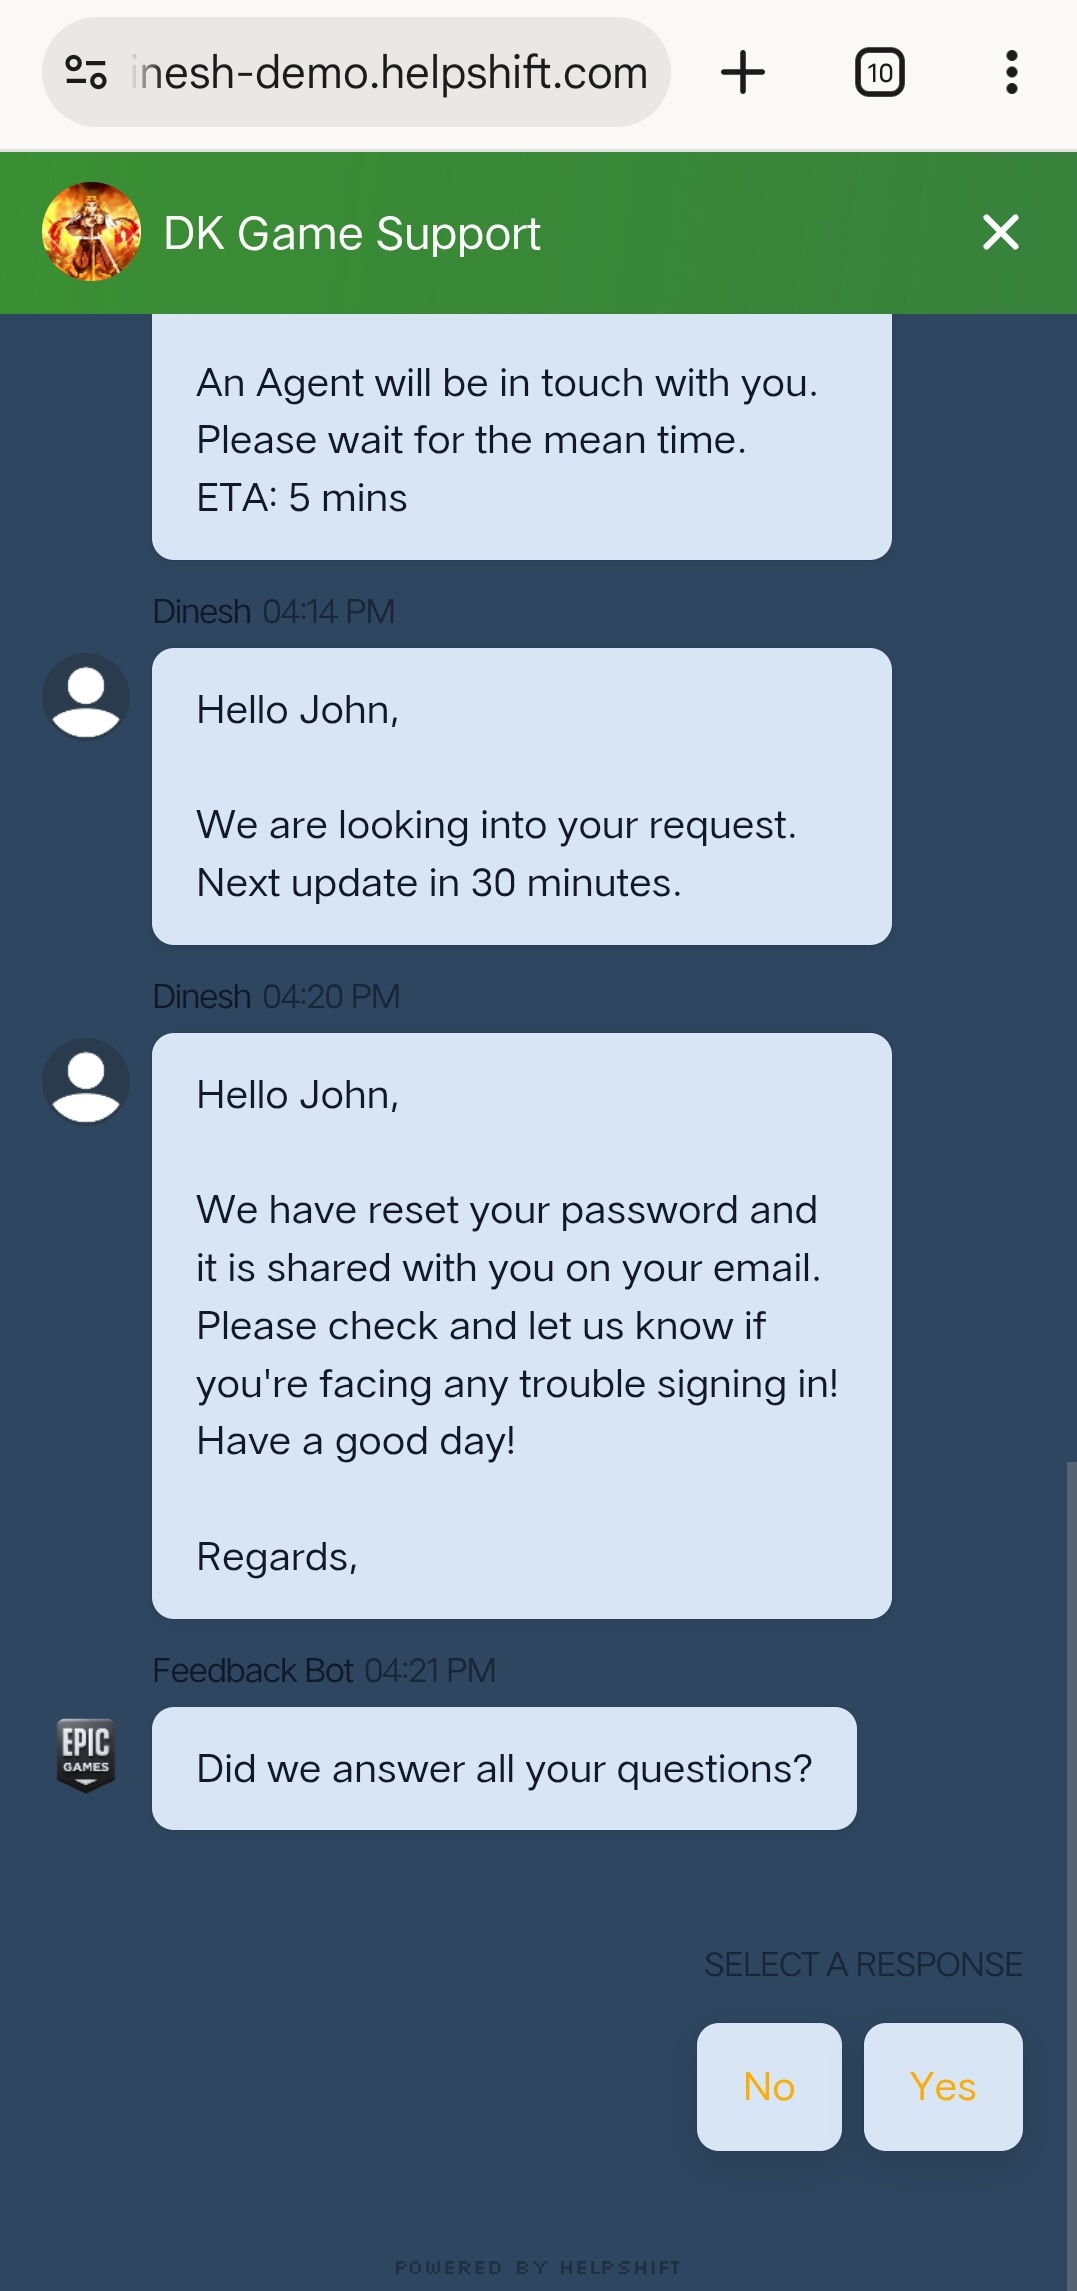The image size is (1077, 2291).
Task: Click the Epic Games Feedback Bot icon
Action: click(86, 1755)
